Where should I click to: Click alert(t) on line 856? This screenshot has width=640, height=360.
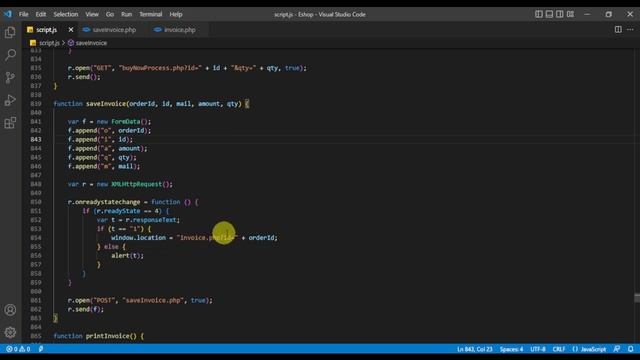[126, 256]
